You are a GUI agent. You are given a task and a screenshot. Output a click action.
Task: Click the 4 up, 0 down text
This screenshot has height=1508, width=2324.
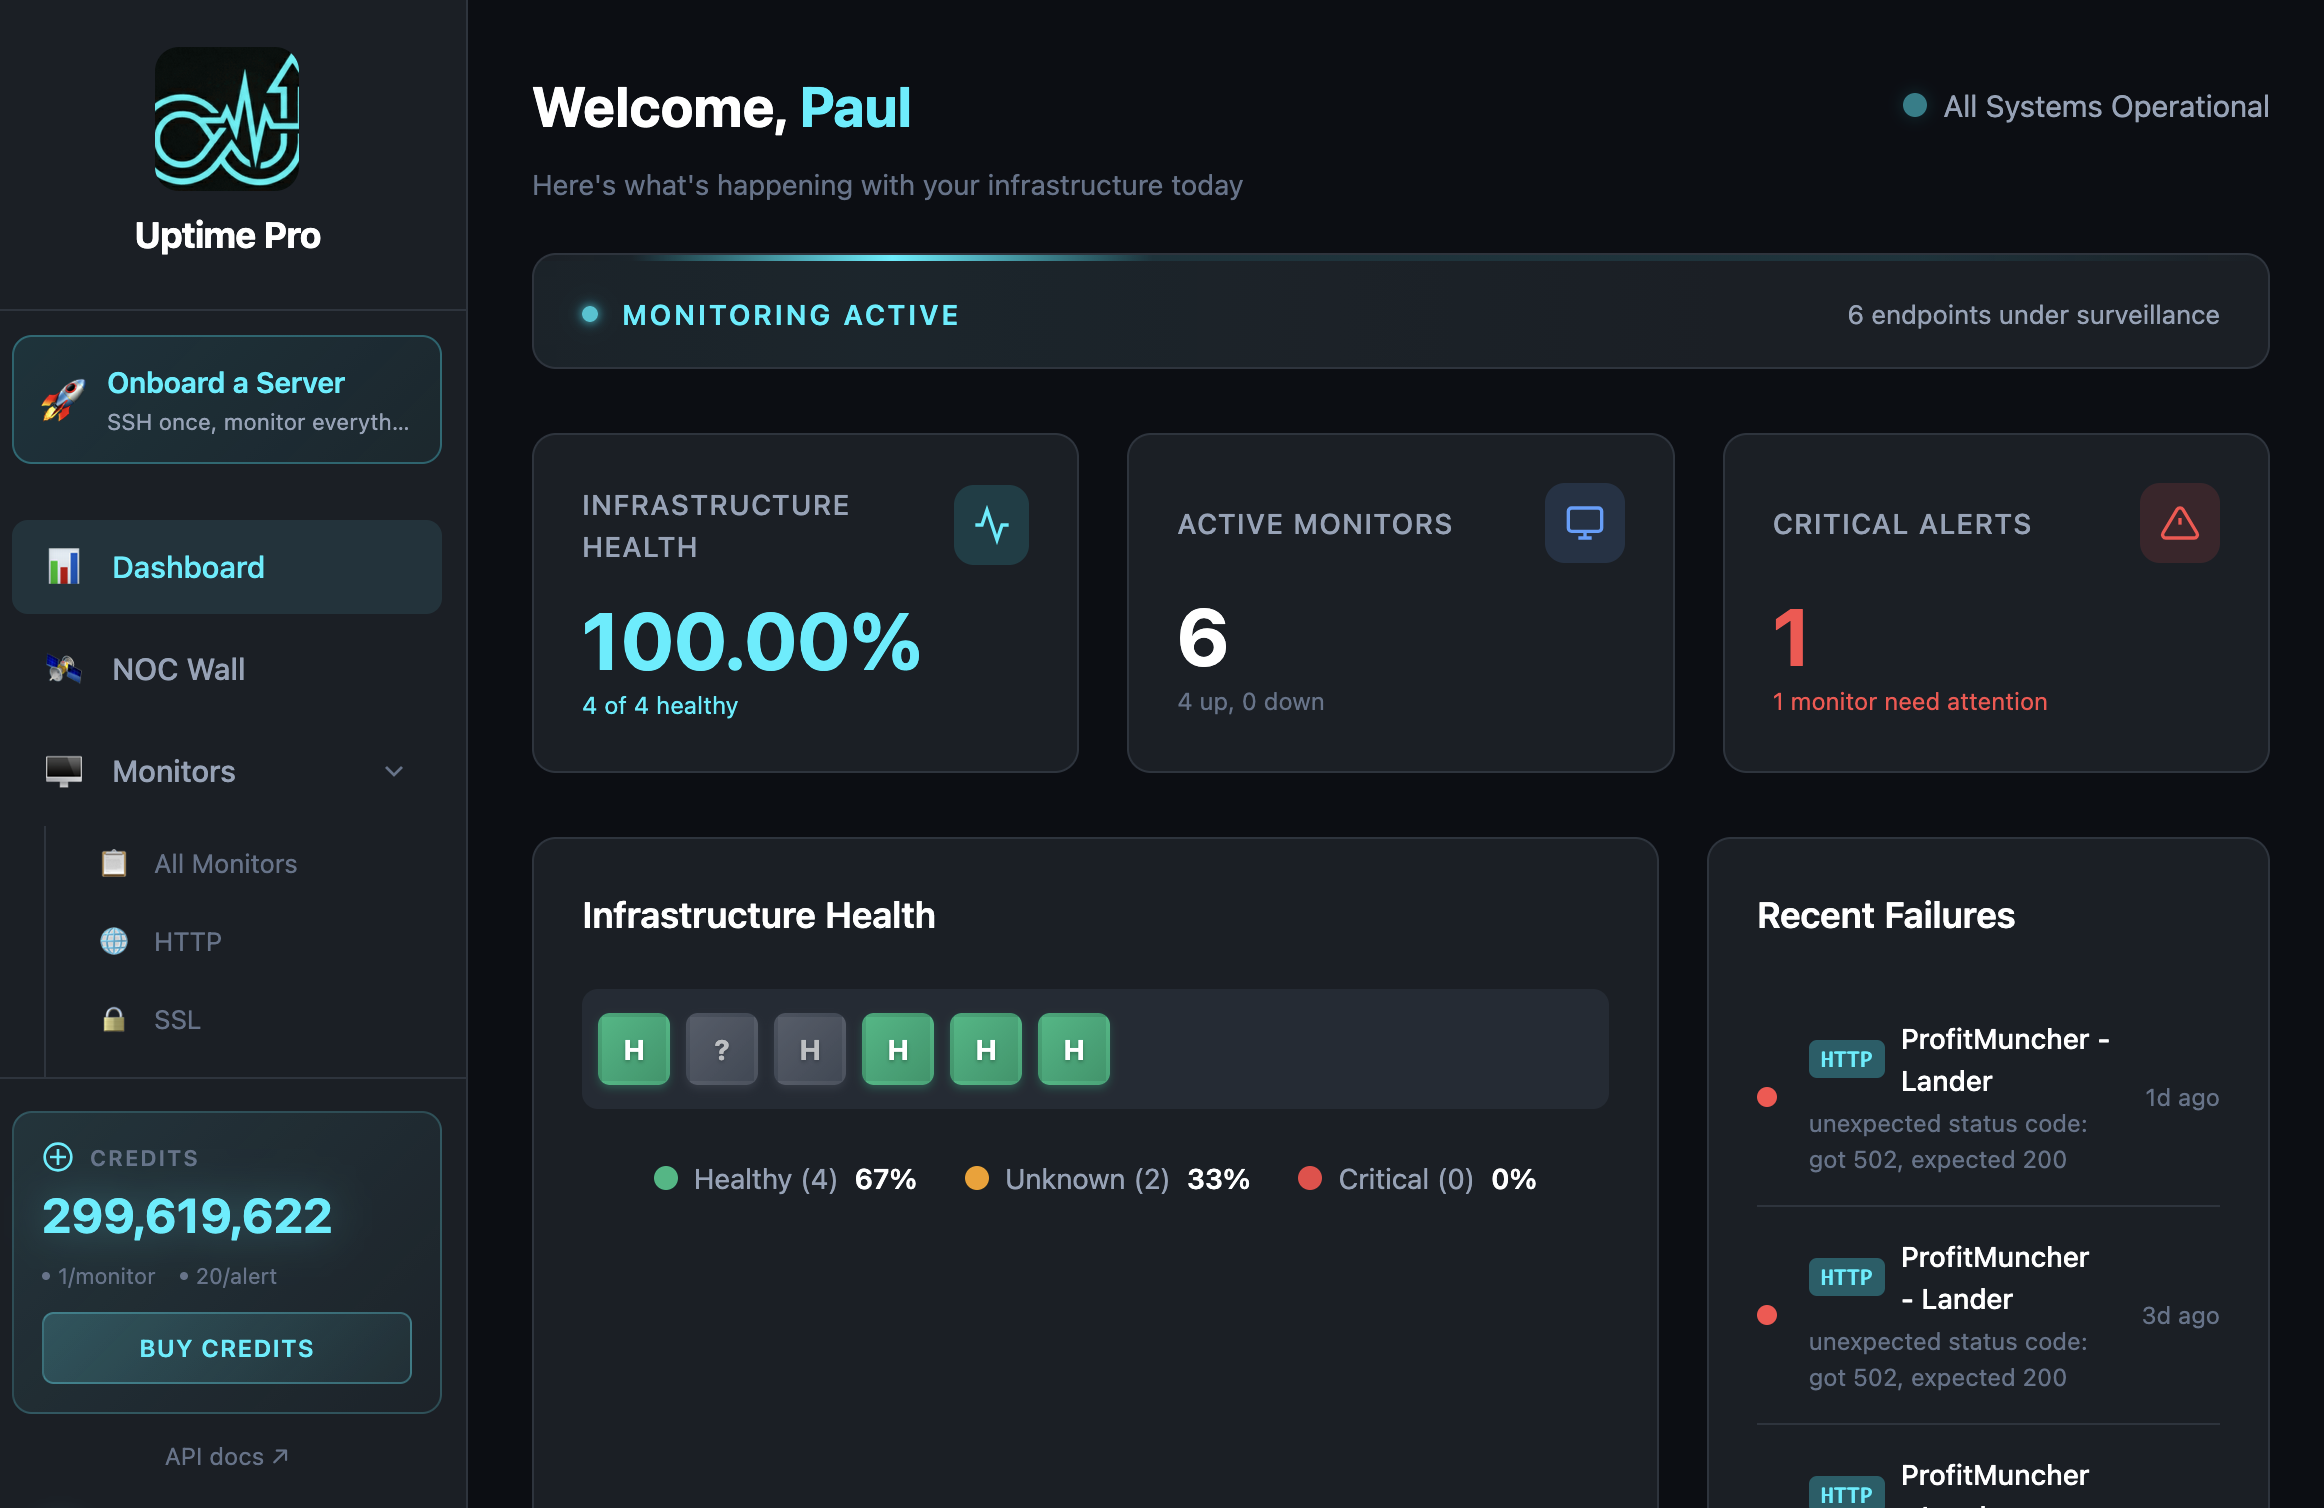pyautogui.click(x=1251, y=701)
